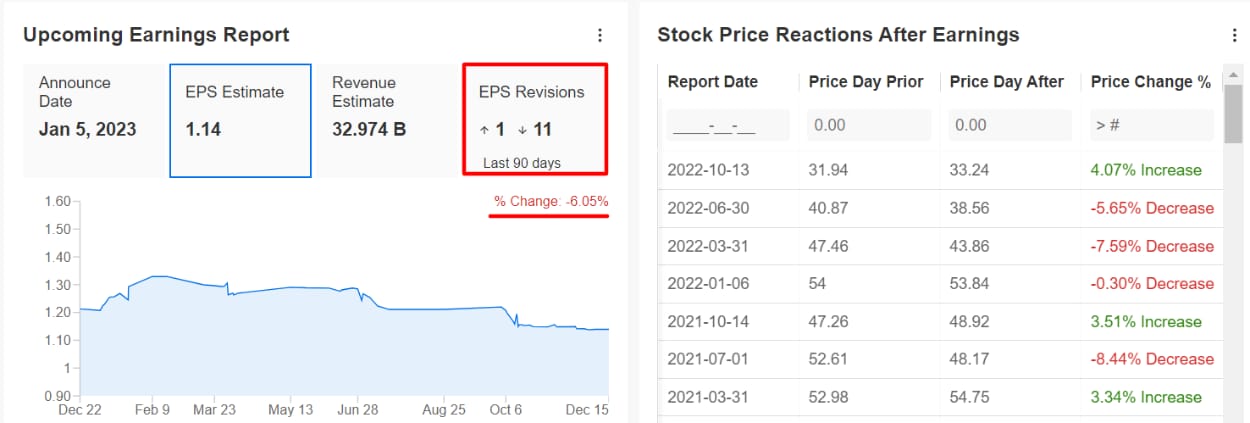Sort by Price Day After column header
Viewport: 1250px width, 423px height.
pos(1007,82)
